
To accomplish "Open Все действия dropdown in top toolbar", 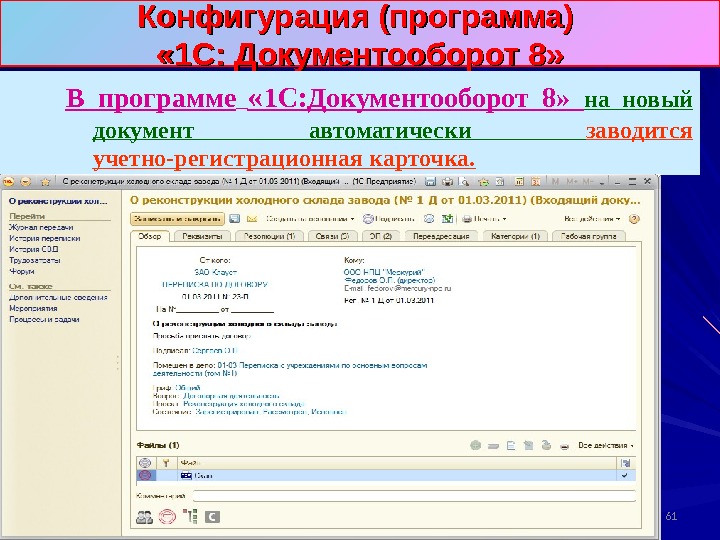I will (x=592, y=219).
